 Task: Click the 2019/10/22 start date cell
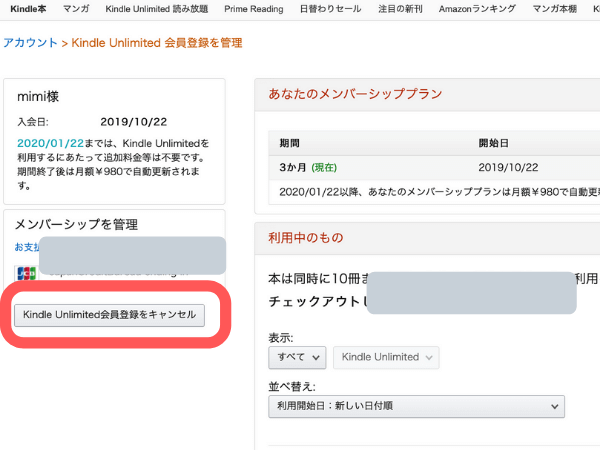tap(508, 167)
